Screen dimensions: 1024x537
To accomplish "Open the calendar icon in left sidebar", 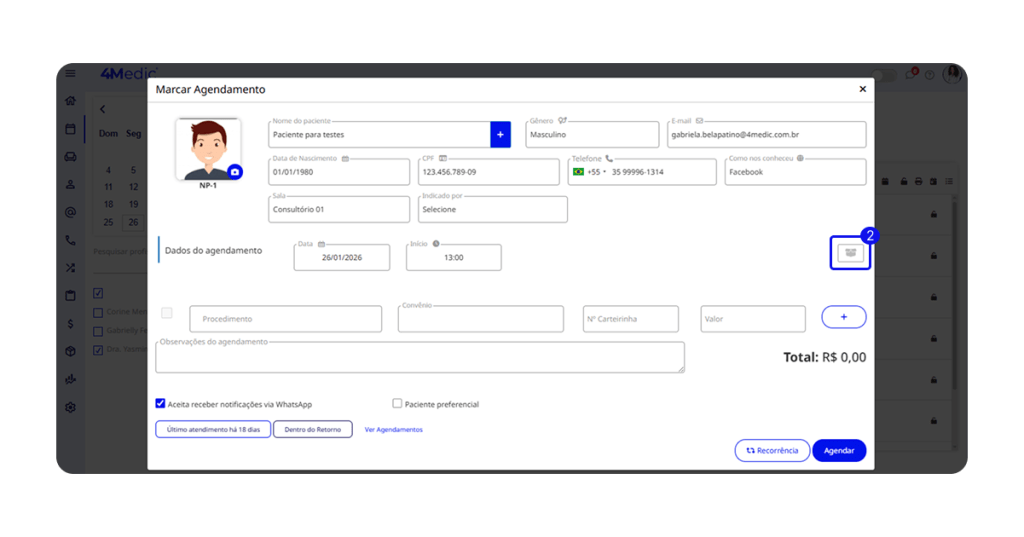I will point(70,129).
